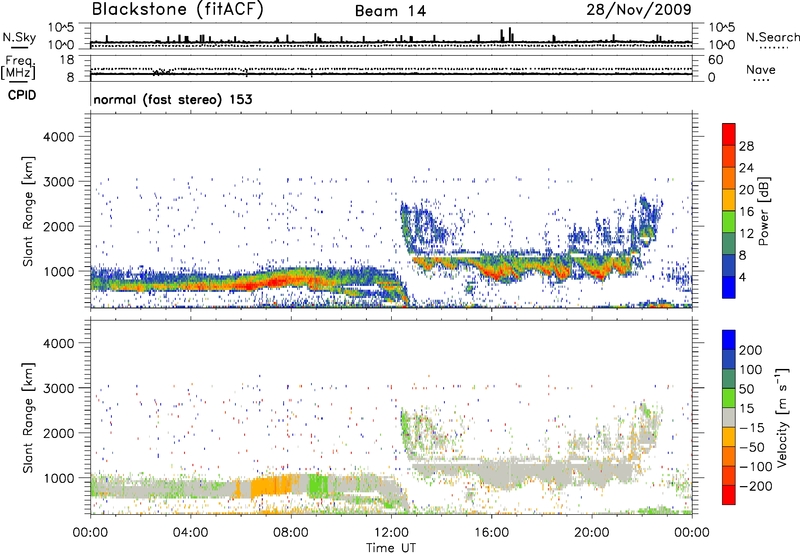Screen dimensions: 800x554
Task: Click the 12:00 time tick label
Action: tap(391, 533)
